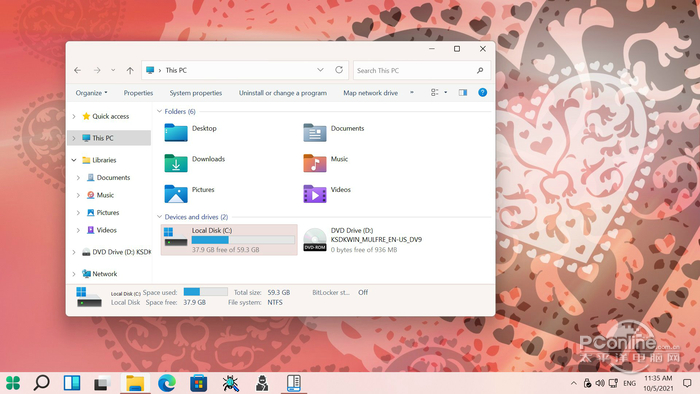
Task: Expand Documents library in sidebar
Action: coord(78,178)
